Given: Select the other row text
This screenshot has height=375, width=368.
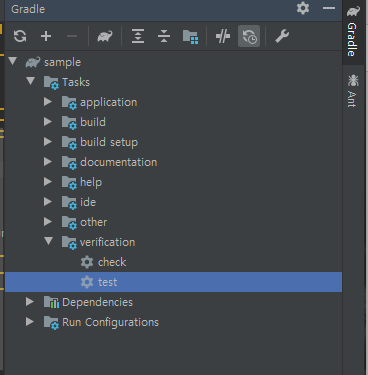Looking at the screenshot, I should pos(93,222).
